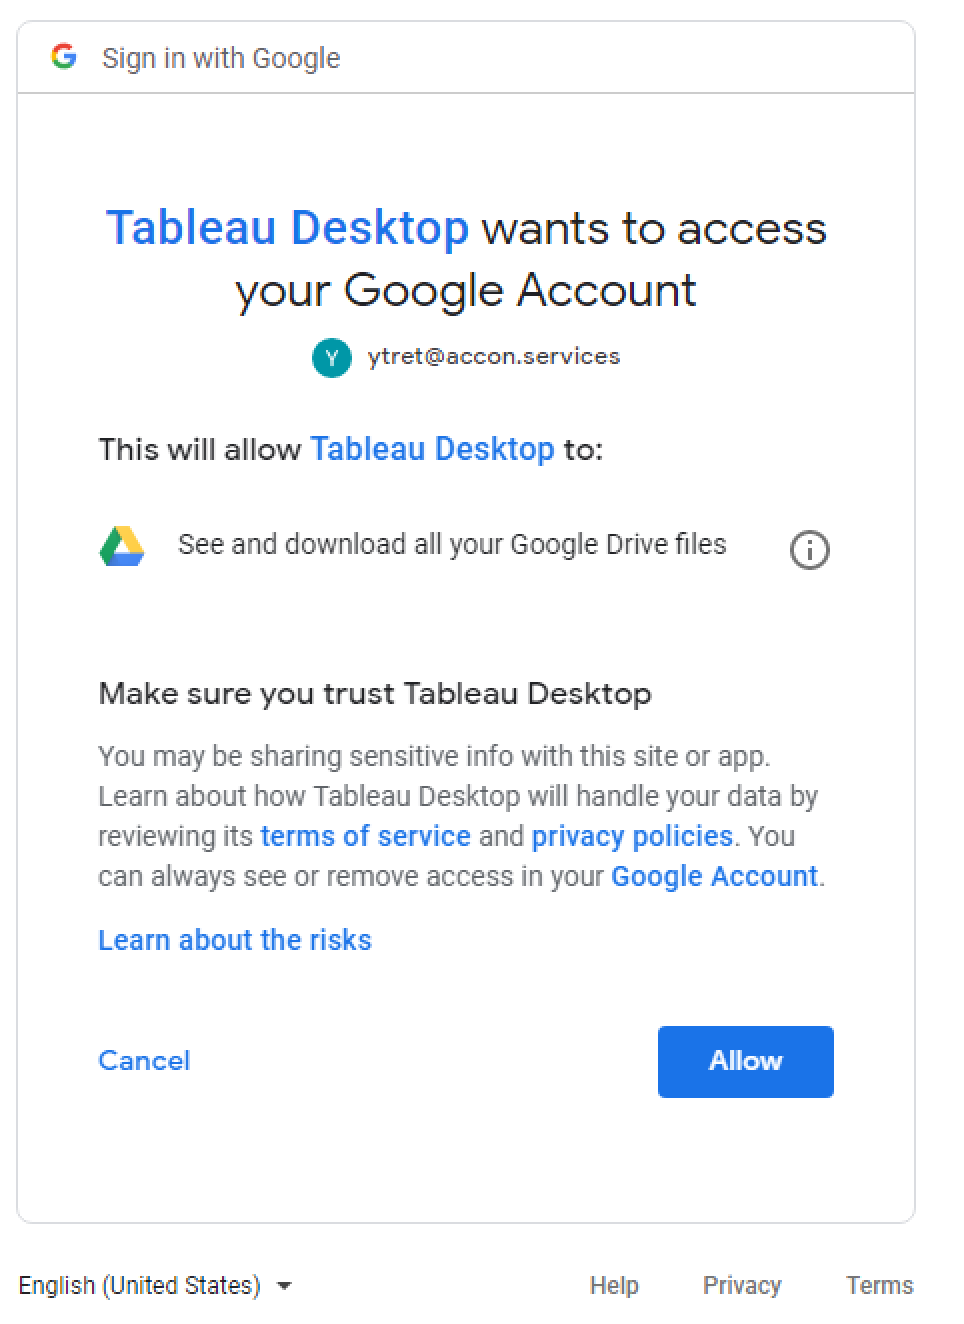
Task: Select English (United States) language selector
Action: coord(155,1285)
